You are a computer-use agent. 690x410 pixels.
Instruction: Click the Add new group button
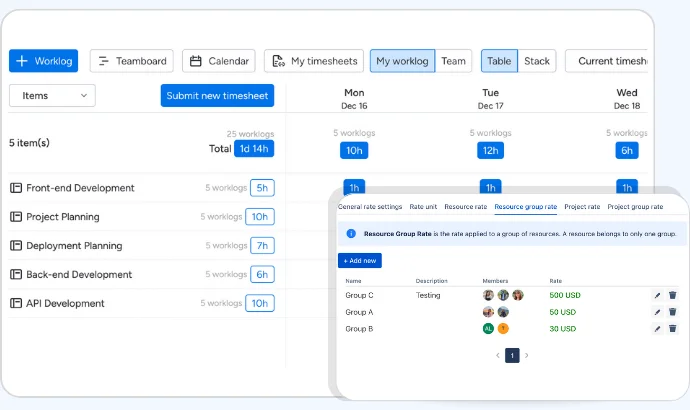360,261
